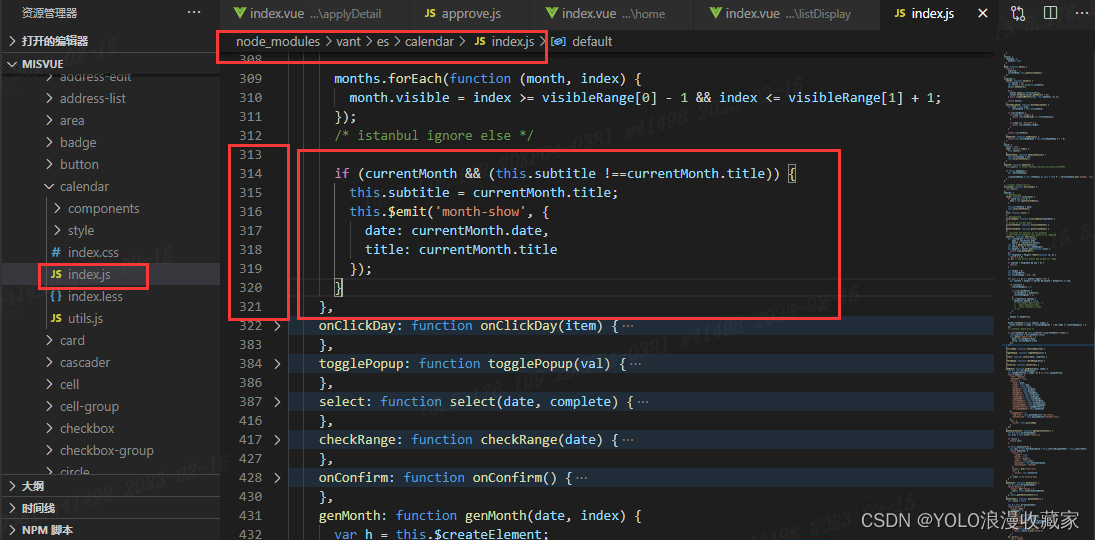This screenshot has height=540, width=1095.
Task: Open the changes compare icon in editor toolbar
Action: pyautogui.click(x=1017, y=13)
